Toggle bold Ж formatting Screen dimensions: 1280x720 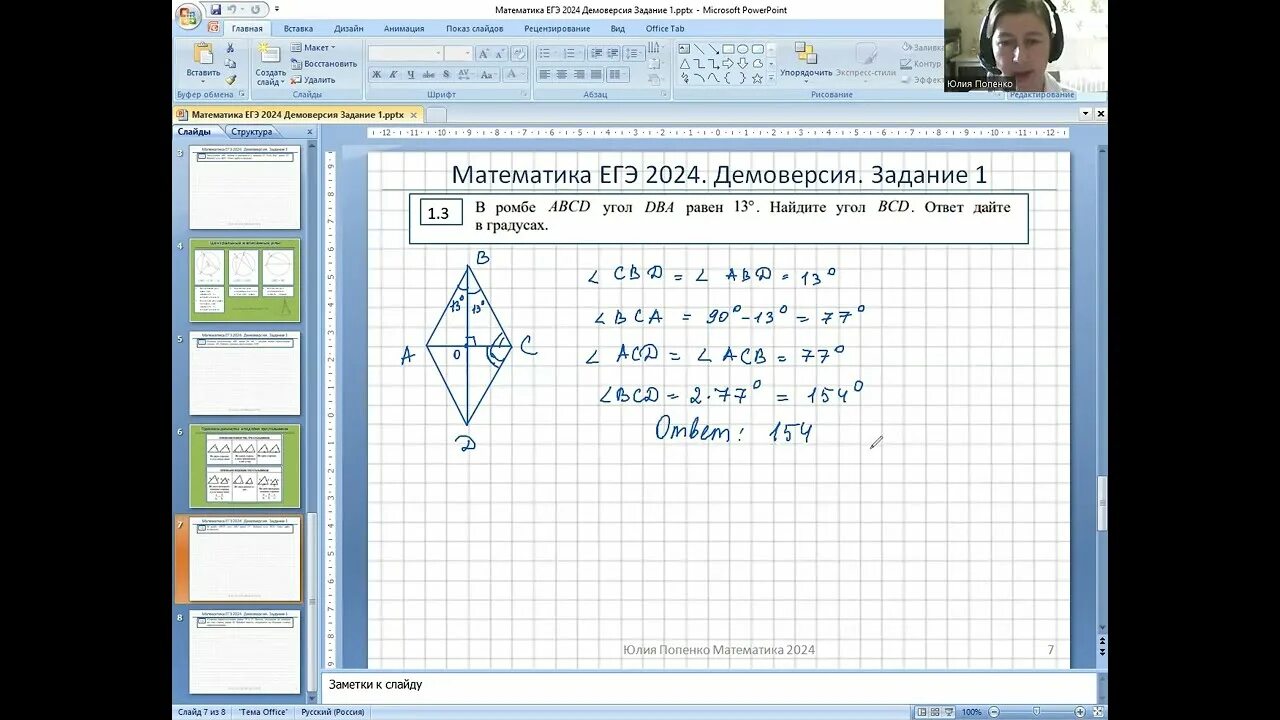point(376,74)
